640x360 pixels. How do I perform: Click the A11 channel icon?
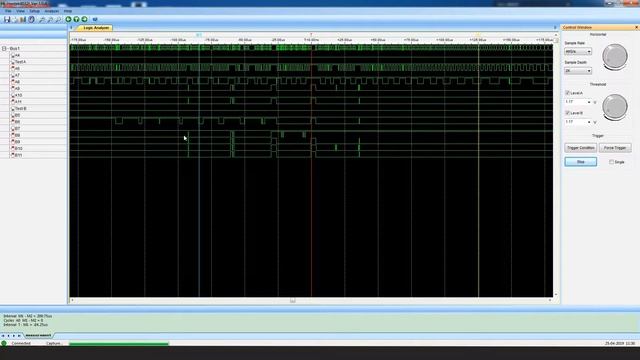[13, 101]
